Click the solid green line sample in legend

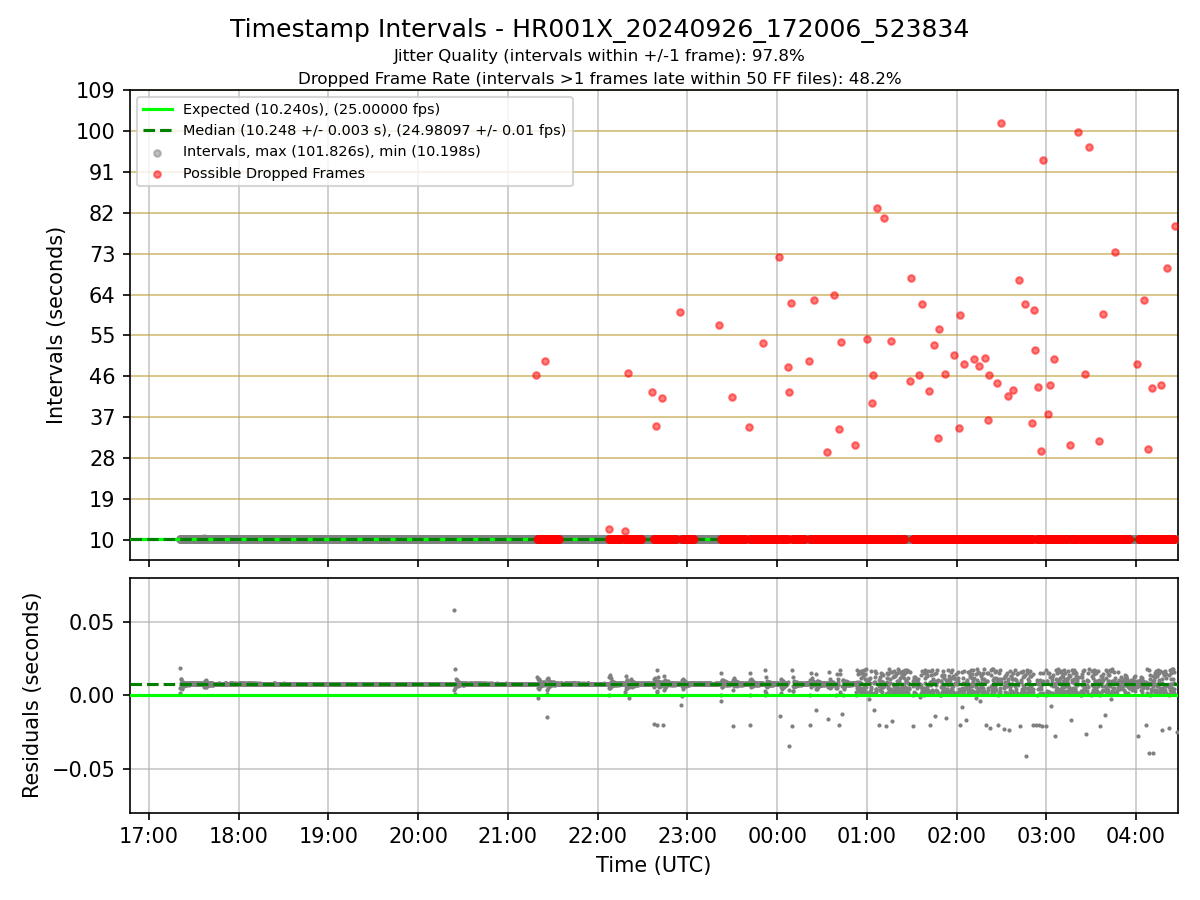159,109
